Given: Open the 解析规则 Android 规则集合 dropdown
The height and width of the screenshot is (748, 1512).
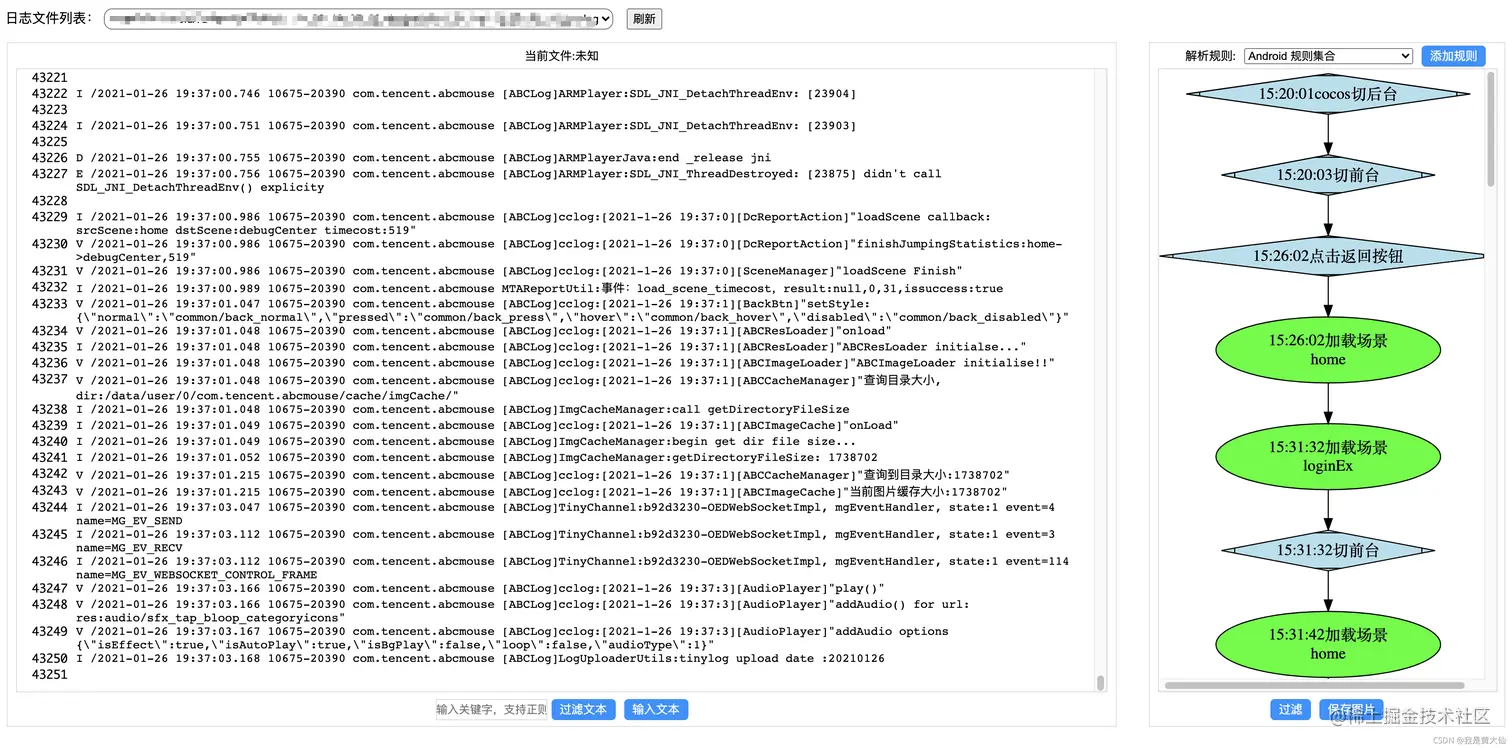Looking at the screenshot, I should pyautogui.click(x=1328, y=56).
